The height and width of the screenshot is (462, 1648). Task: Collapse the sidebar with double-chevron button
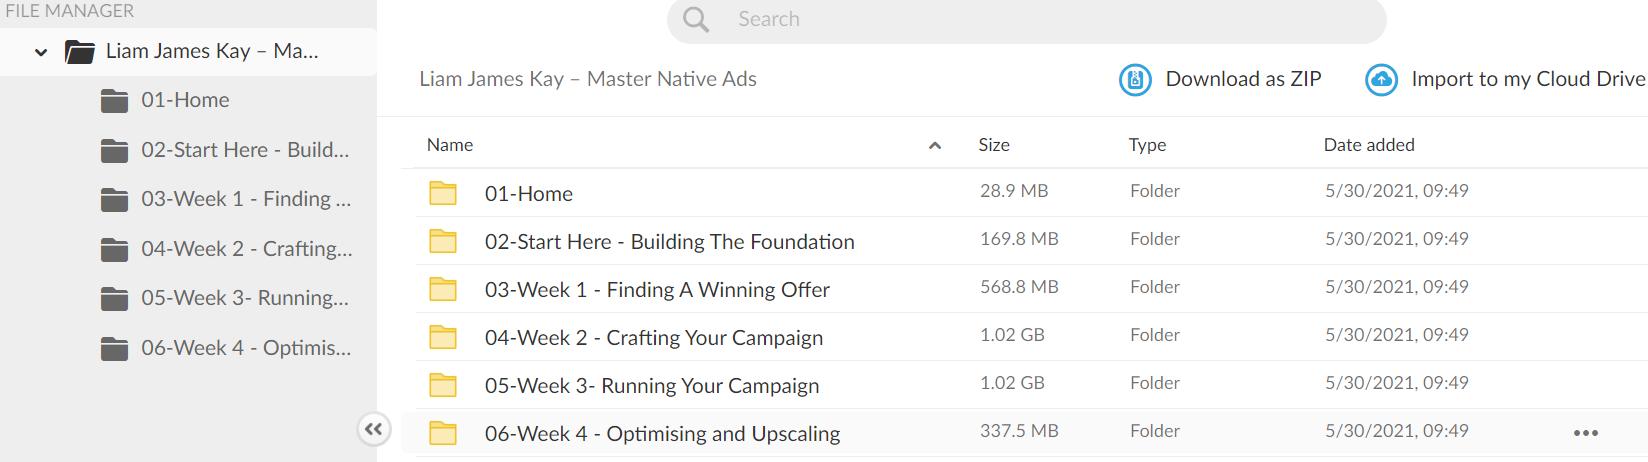[x=373, y=429]
